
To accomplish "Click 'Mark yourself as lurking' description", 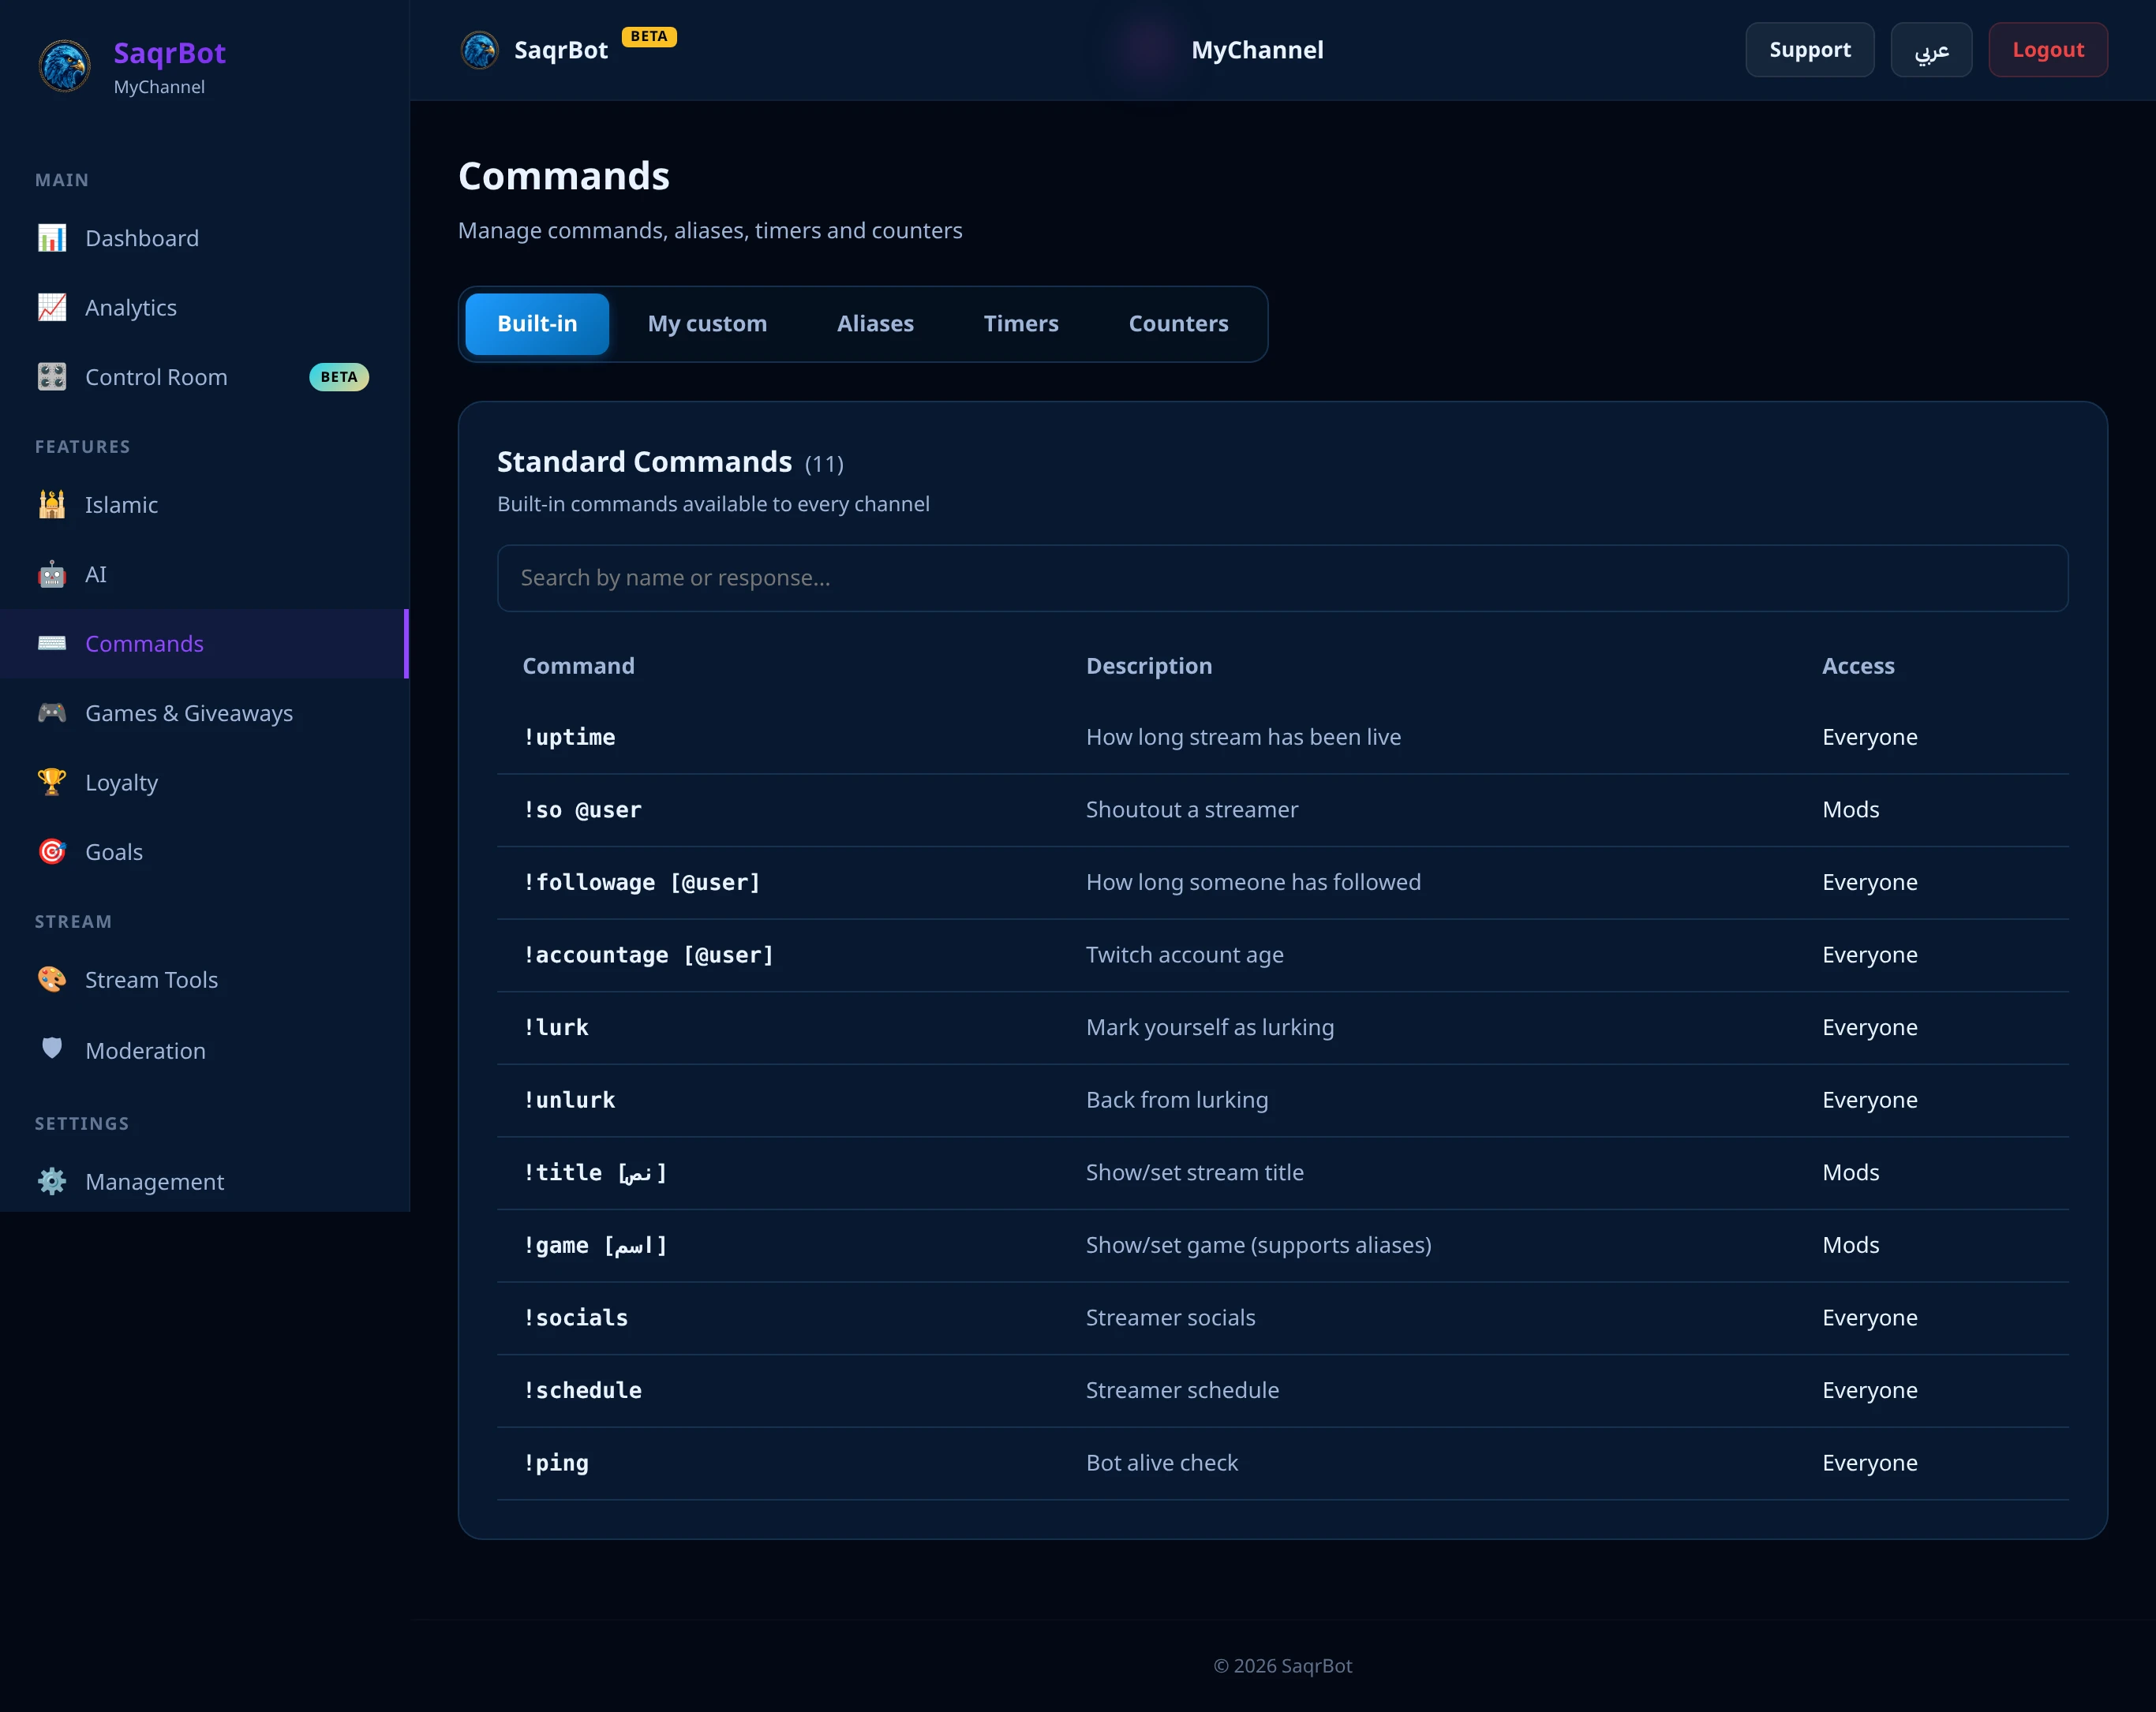I will tap(1210, 1027).
